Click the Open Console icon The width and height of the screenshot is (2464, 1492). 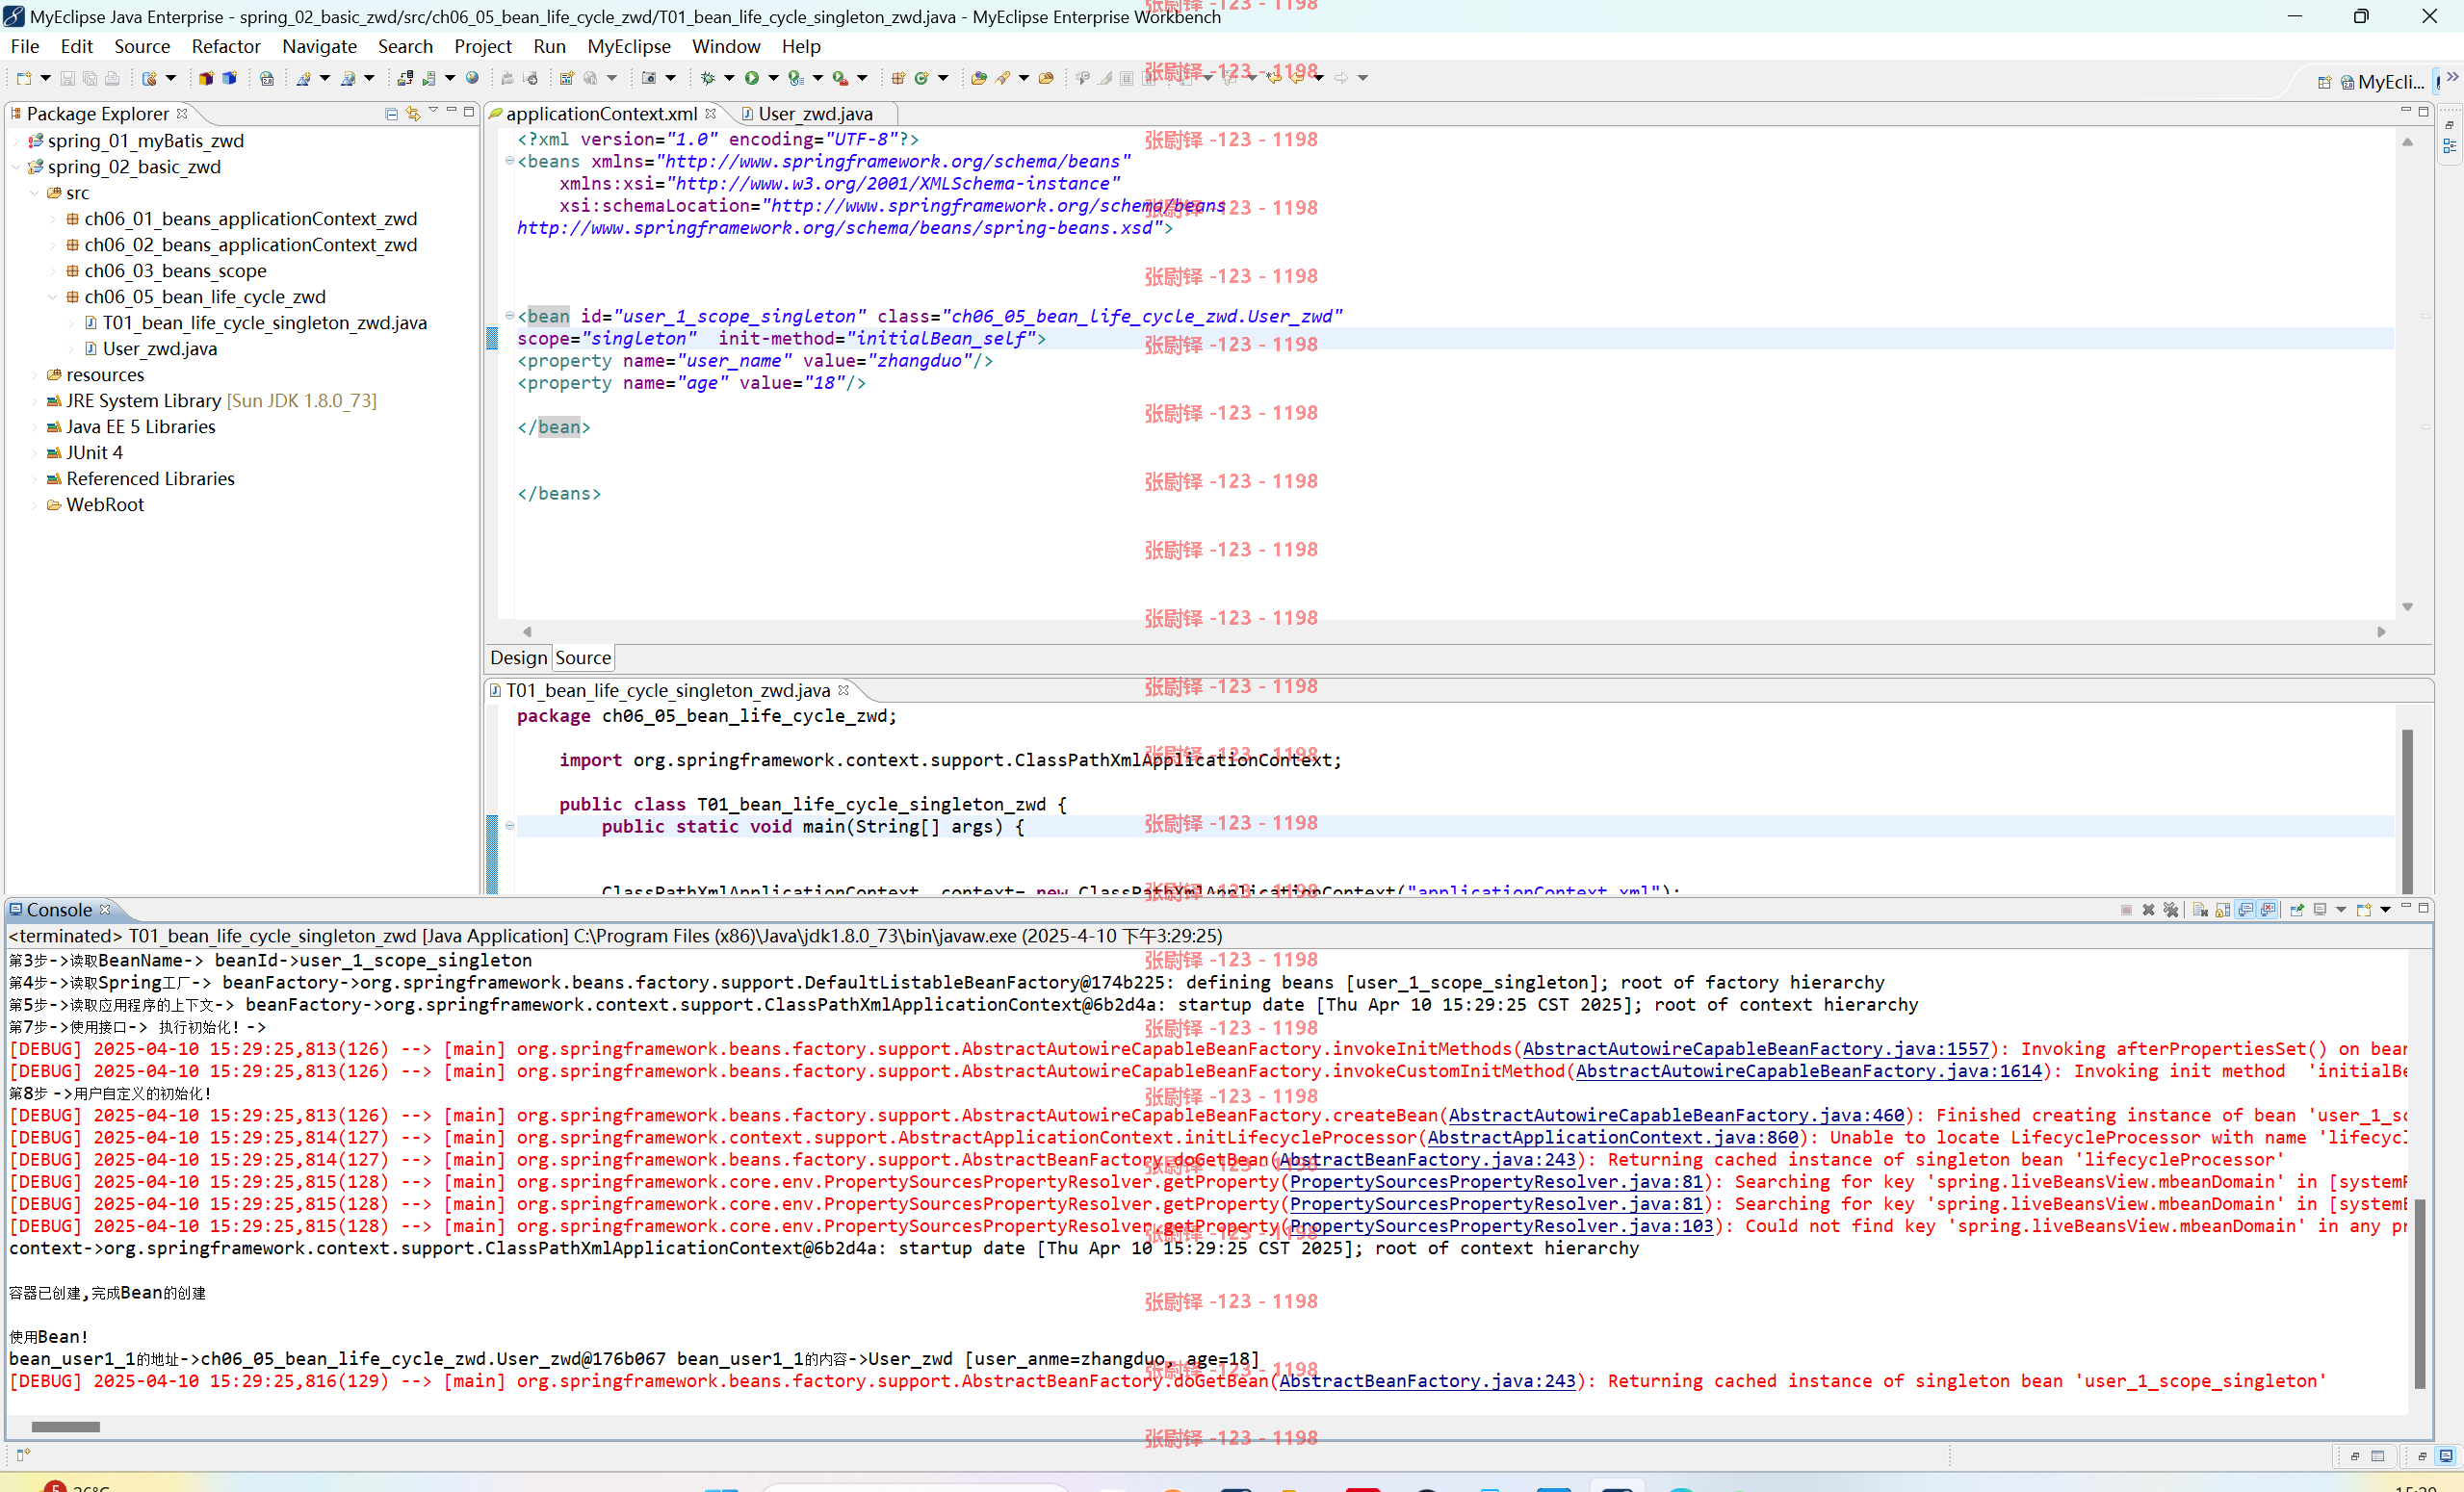(2364, 909)
